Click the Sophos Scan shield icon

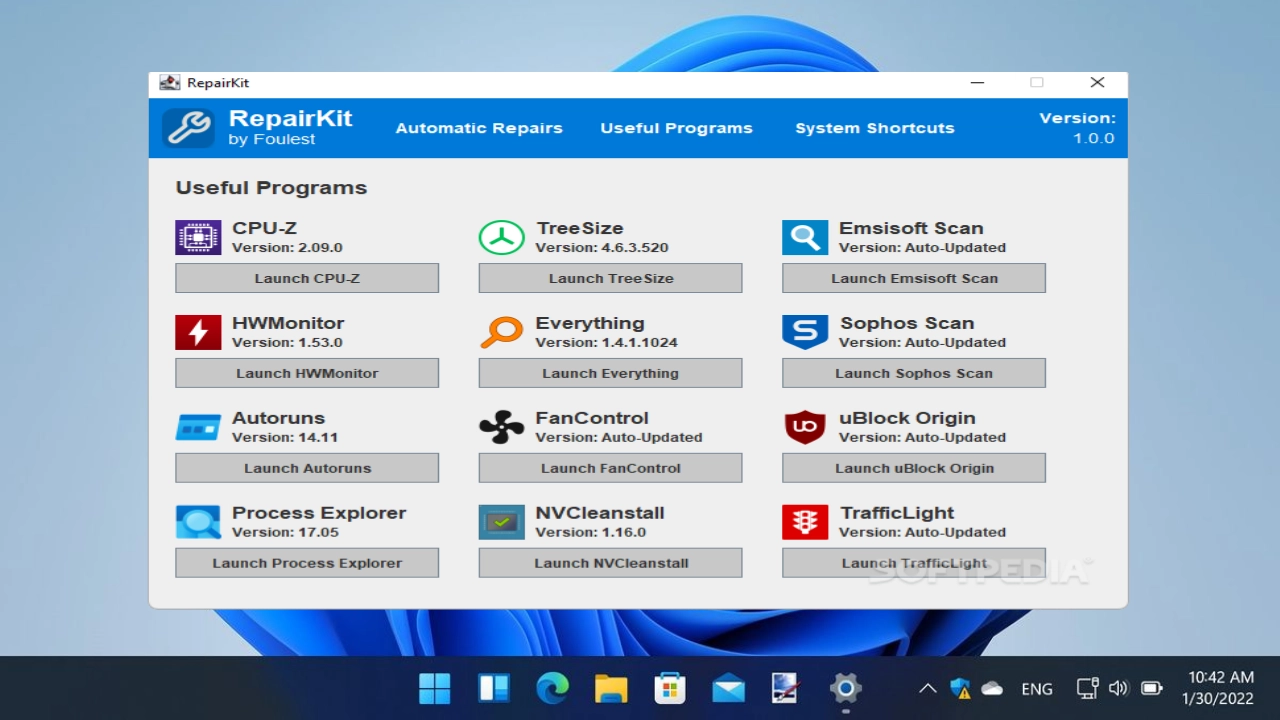[x=805, y=332]
